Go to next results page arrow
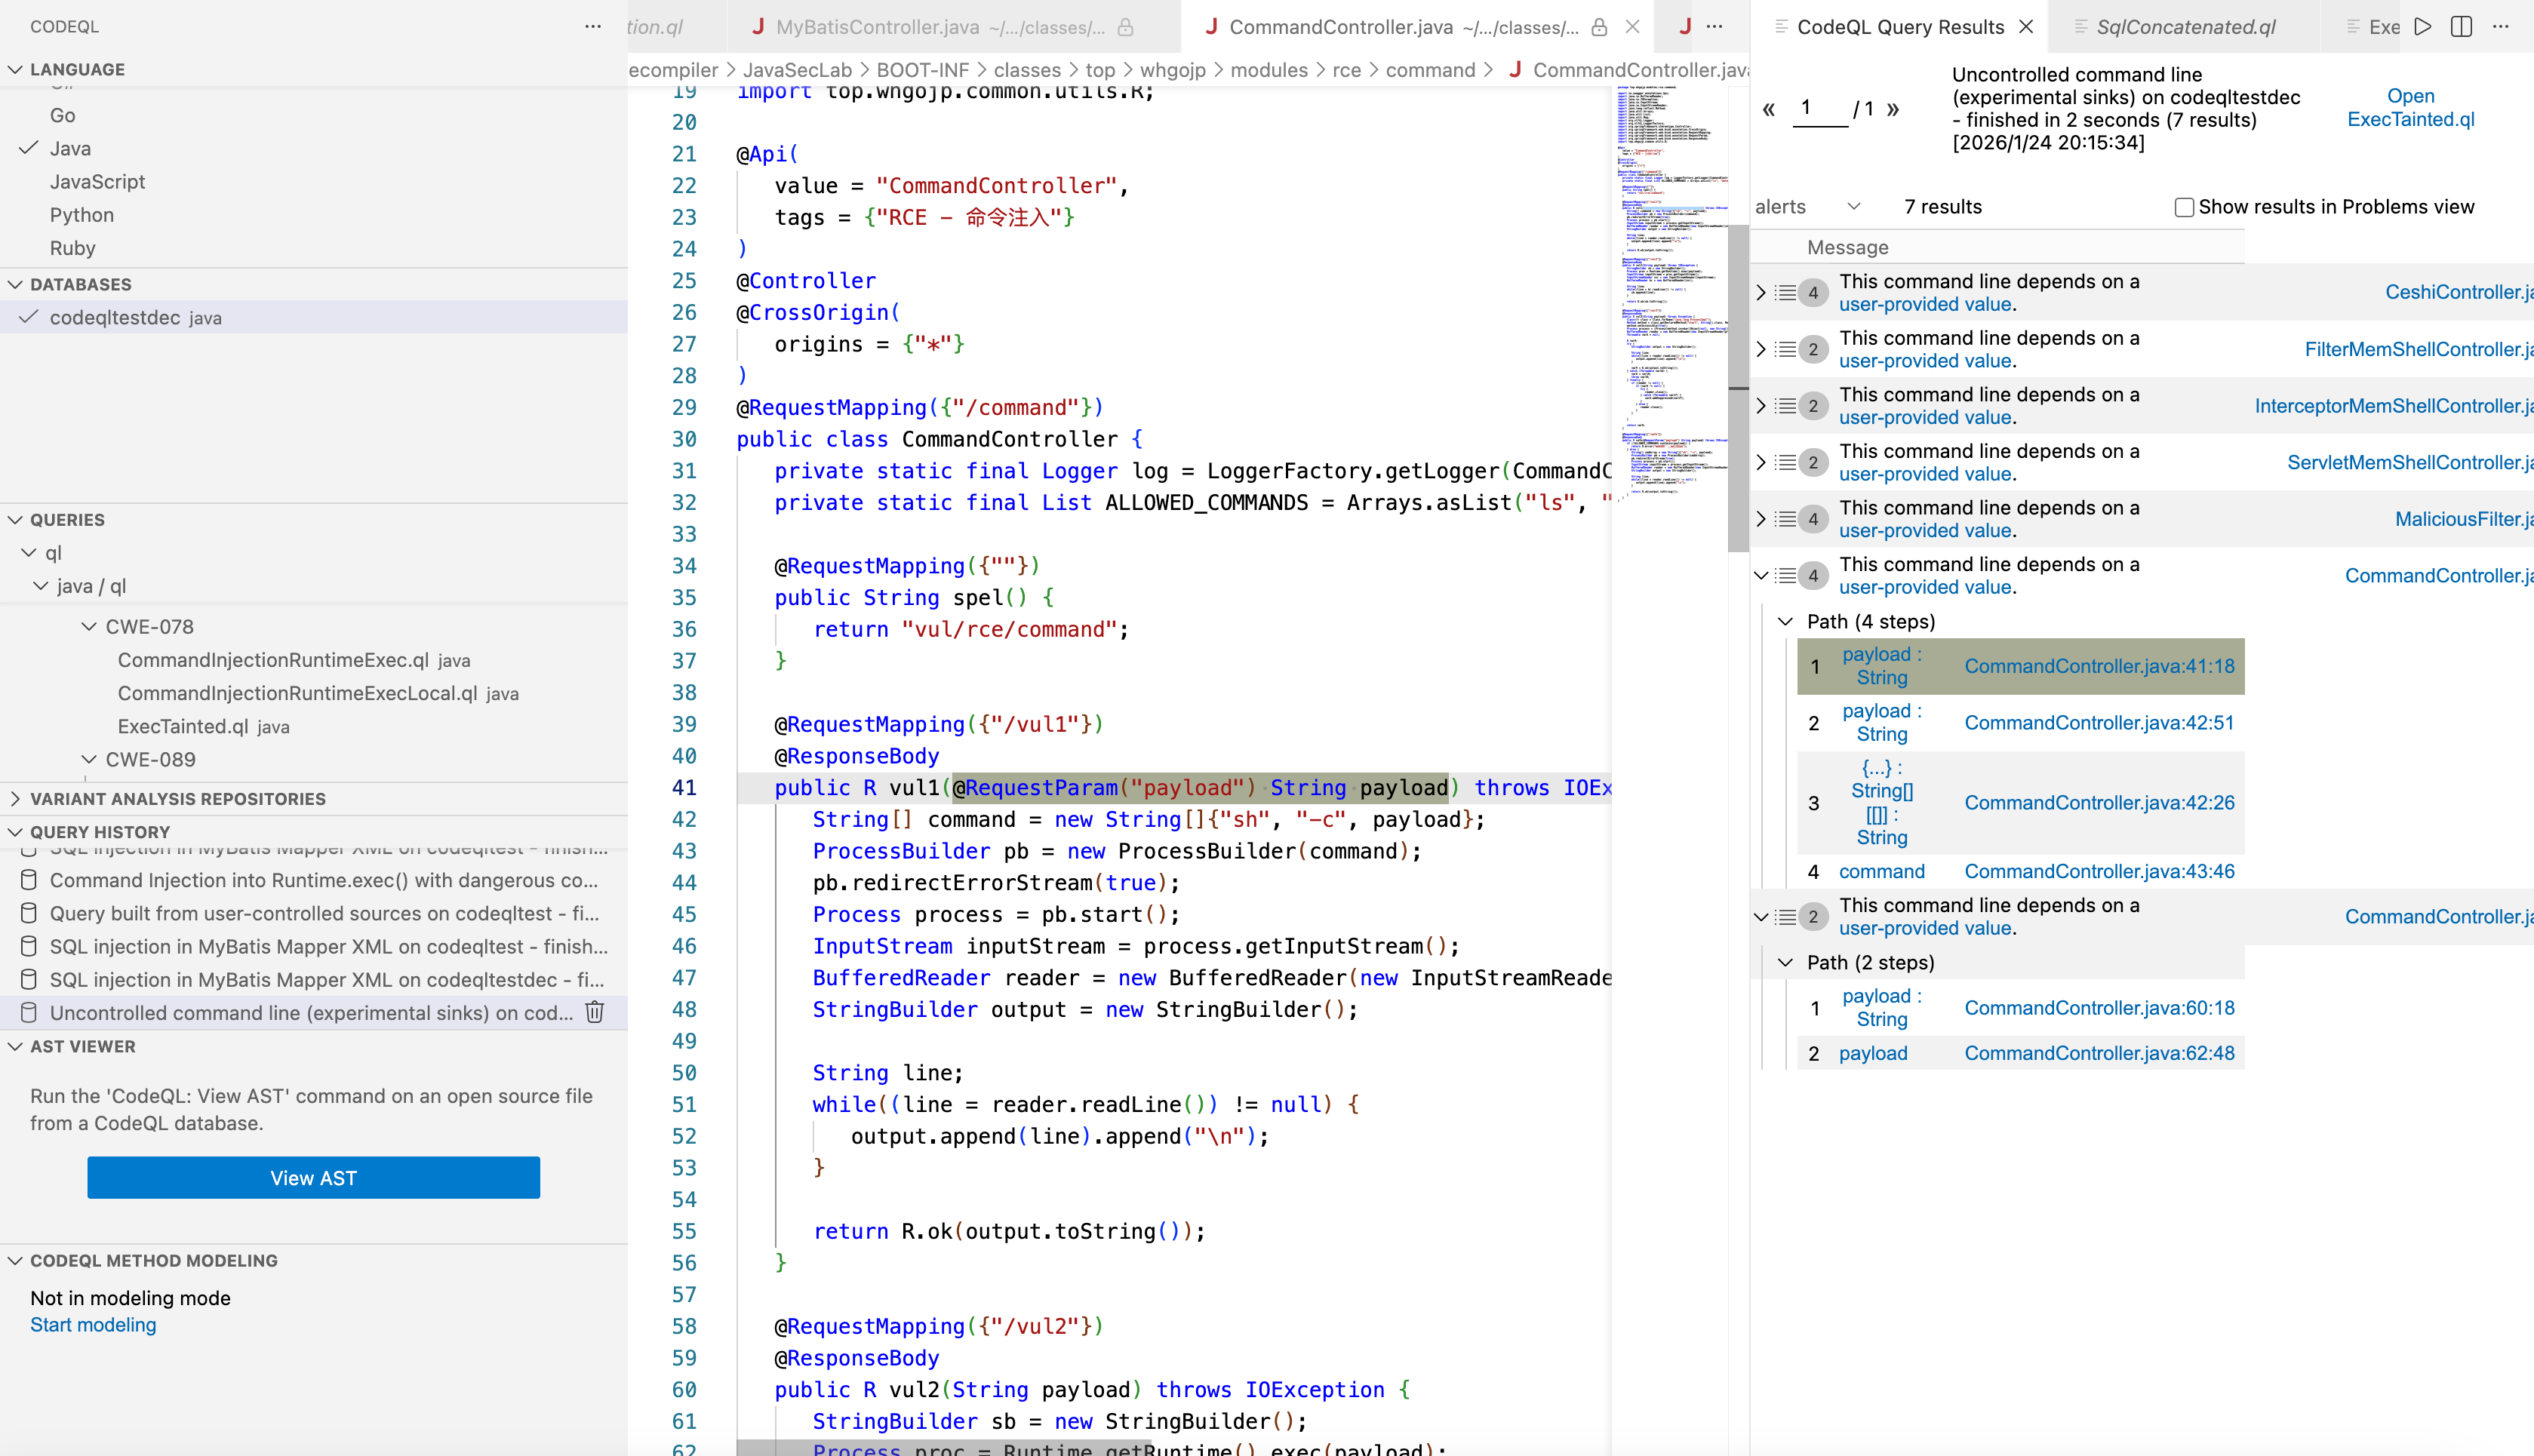This screenshot has height=1456, width=2534. [x=1893, y=109]
